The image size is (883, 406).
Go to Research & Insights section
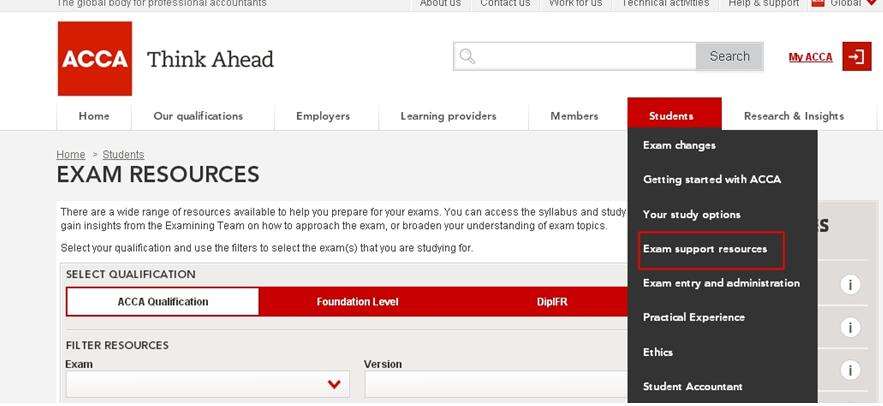coord(793,116)
